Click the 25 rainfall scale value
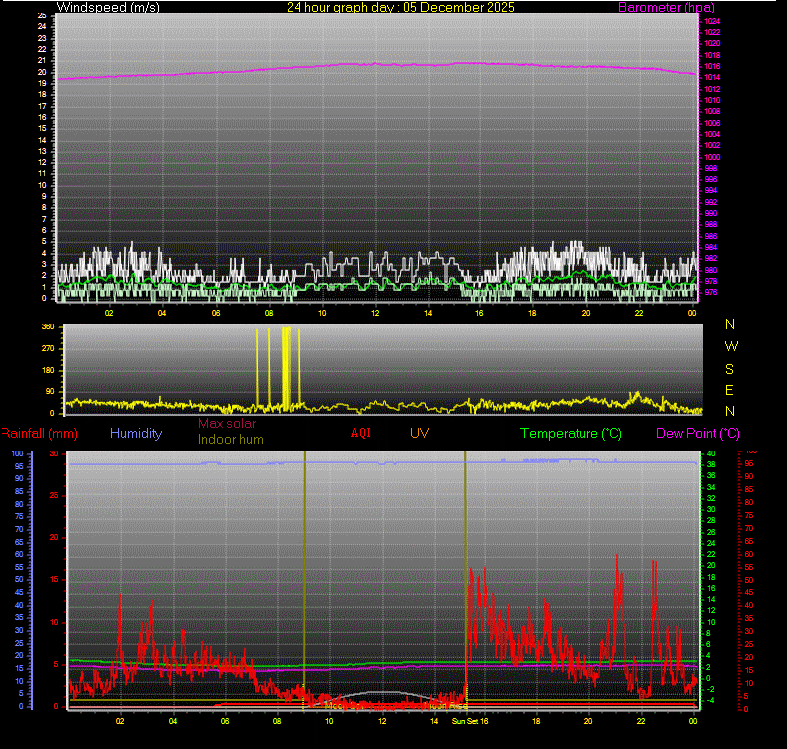 click(x=54, y=495)
